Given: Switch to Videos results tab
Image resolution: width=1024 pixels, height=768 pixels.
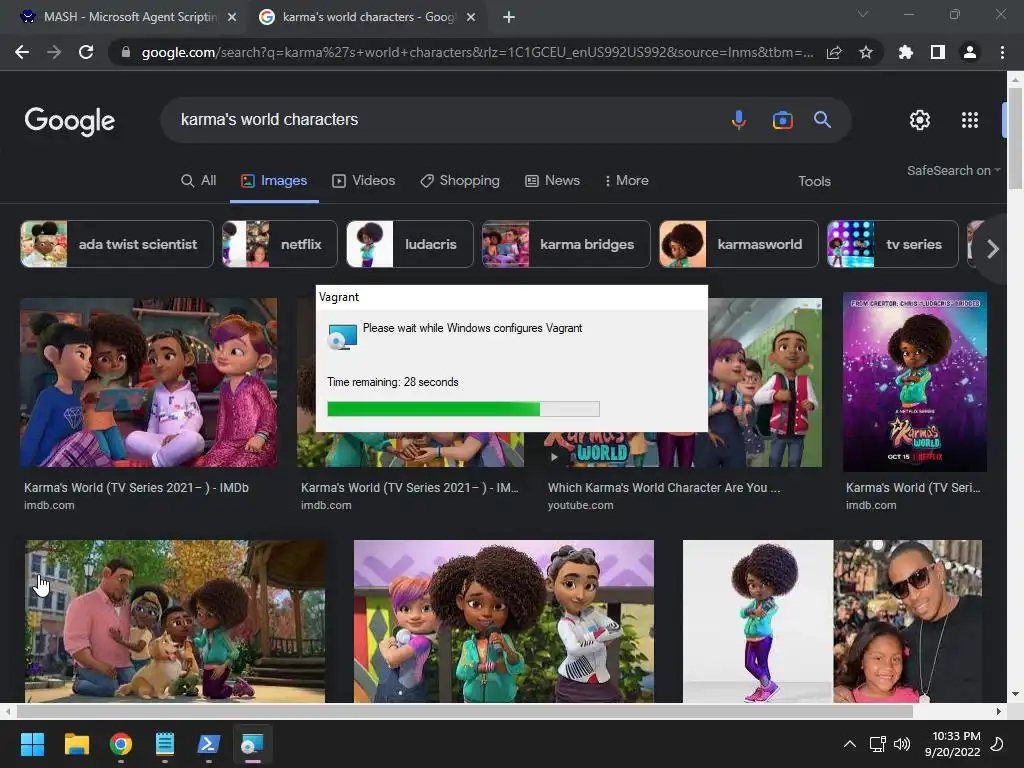Looking at the screenshot, I should (x=364, y=181).
